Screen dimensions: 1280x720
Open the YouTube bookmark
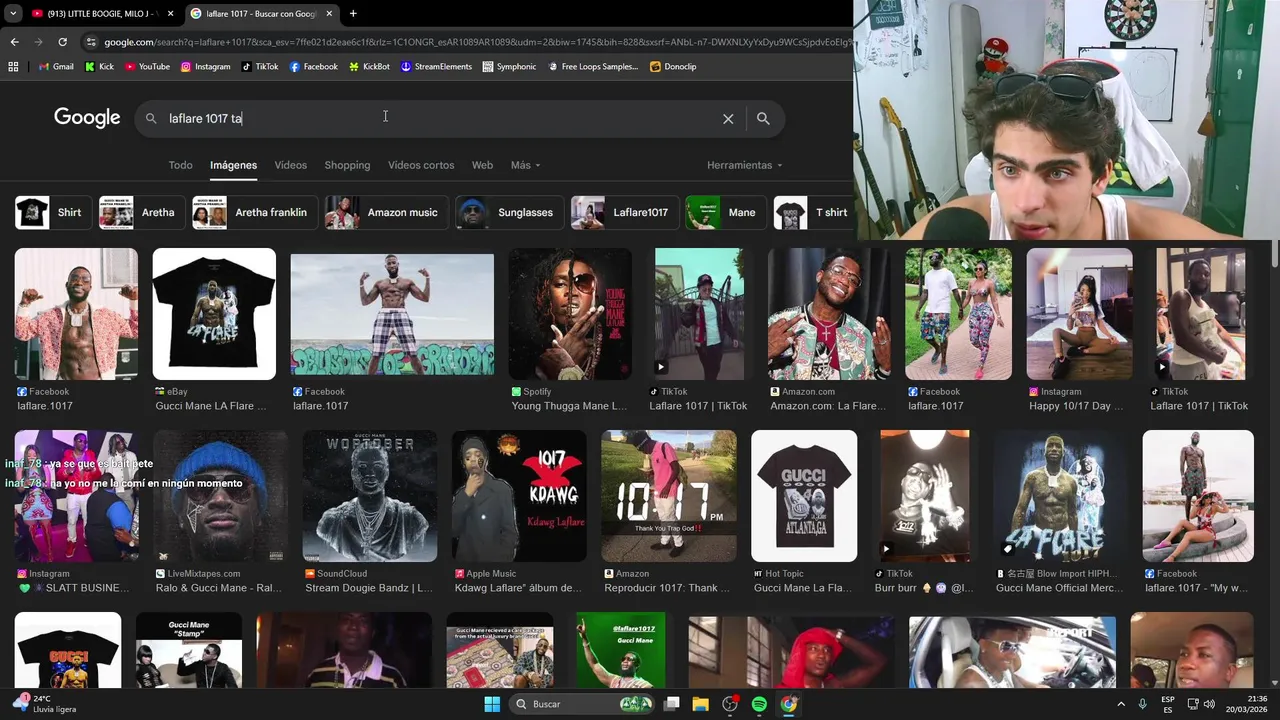click(x=146, y=67)
